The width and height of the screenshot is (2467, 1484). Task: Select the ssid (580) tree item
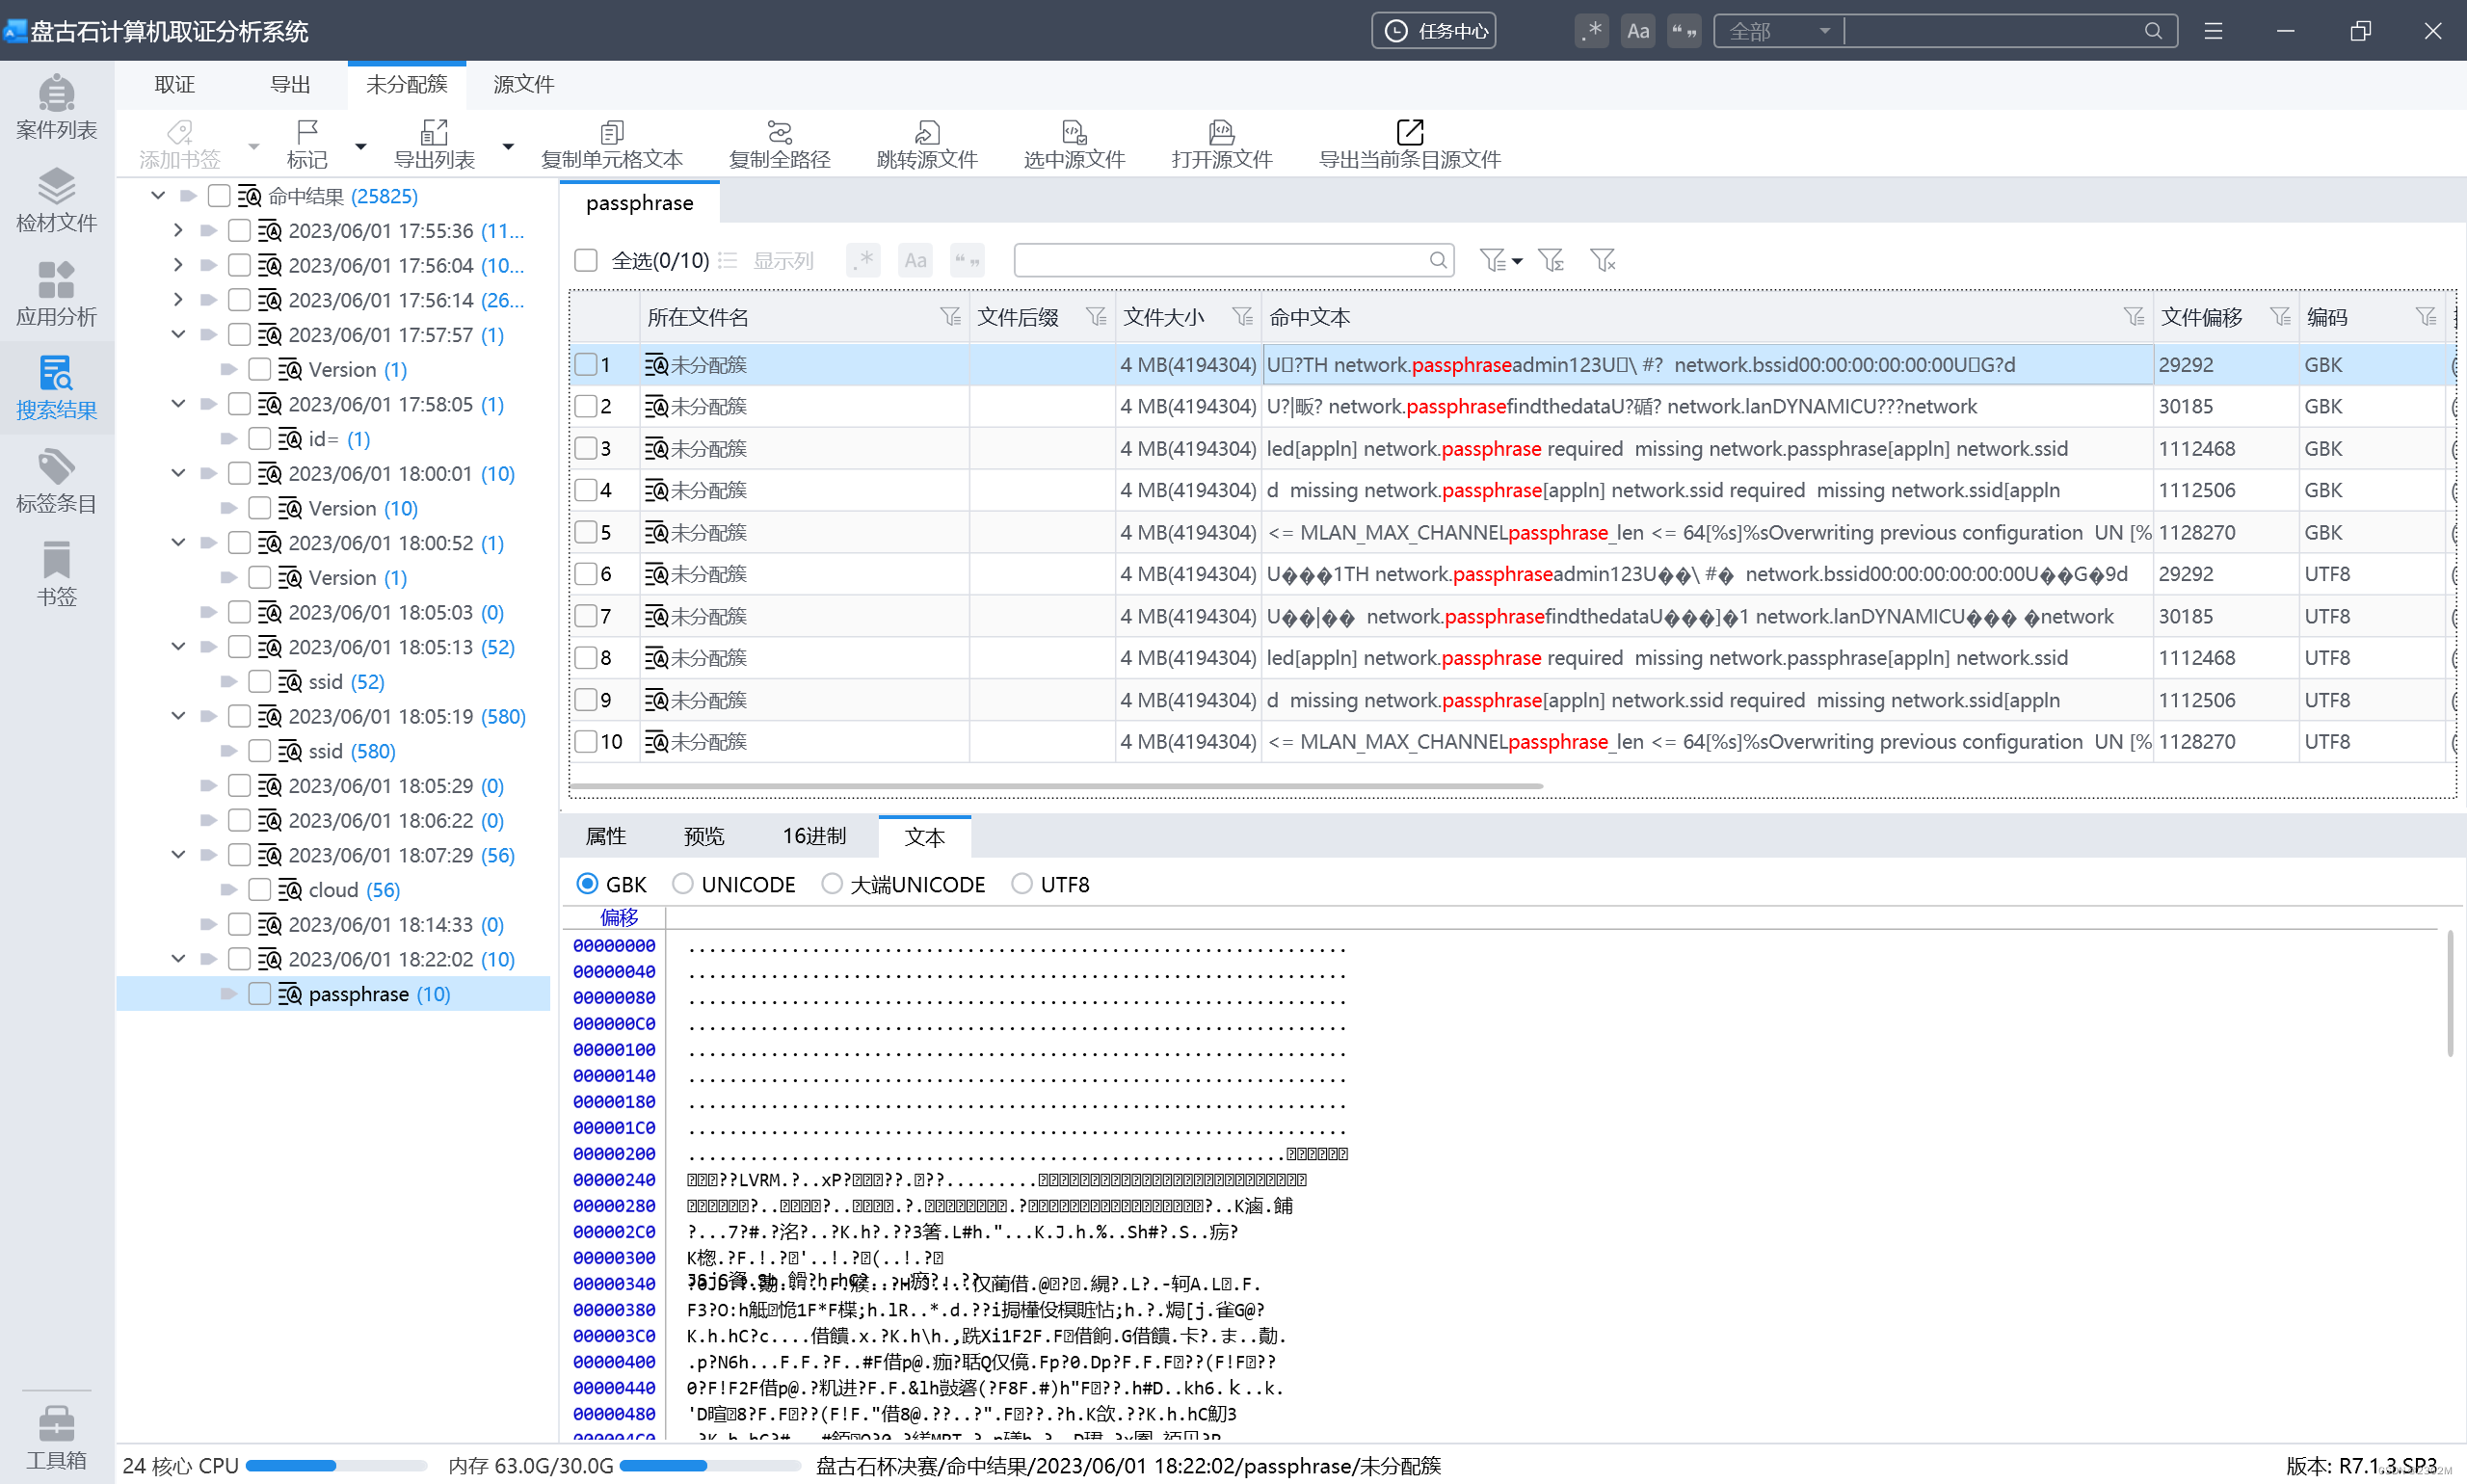pyautogui.click(x=352, y=751)
